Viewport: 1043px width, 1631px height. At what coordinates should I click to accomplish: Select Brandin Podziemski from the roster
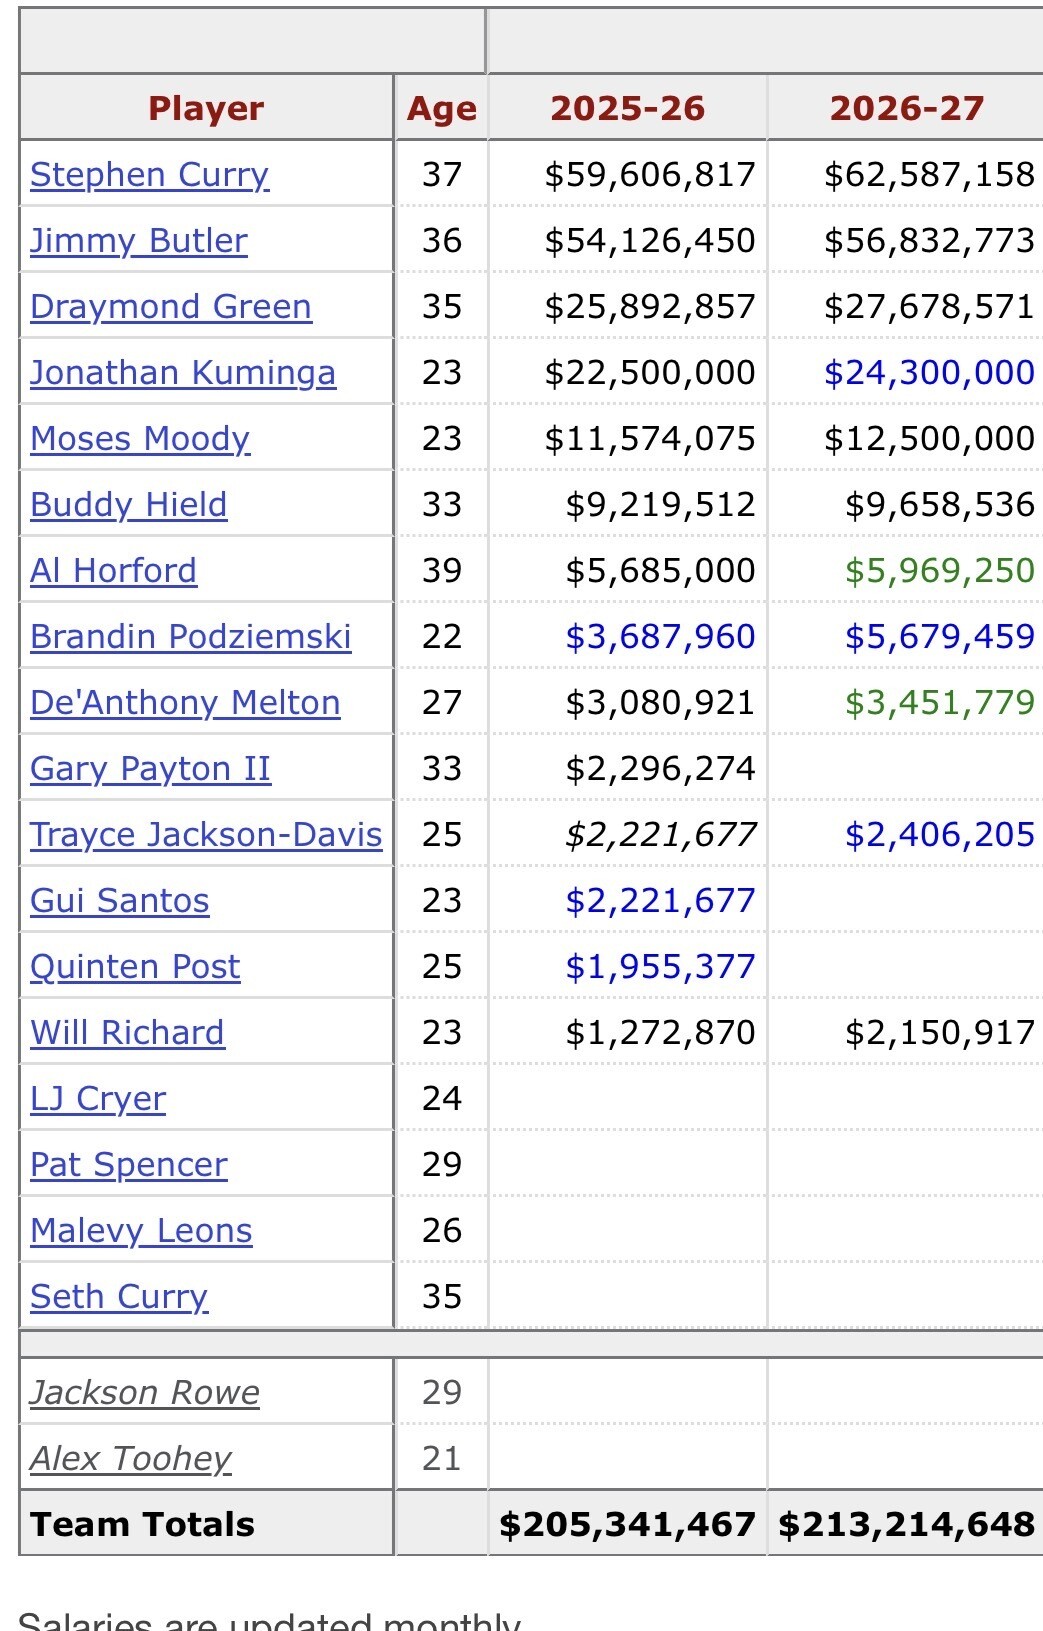point(191,636)
